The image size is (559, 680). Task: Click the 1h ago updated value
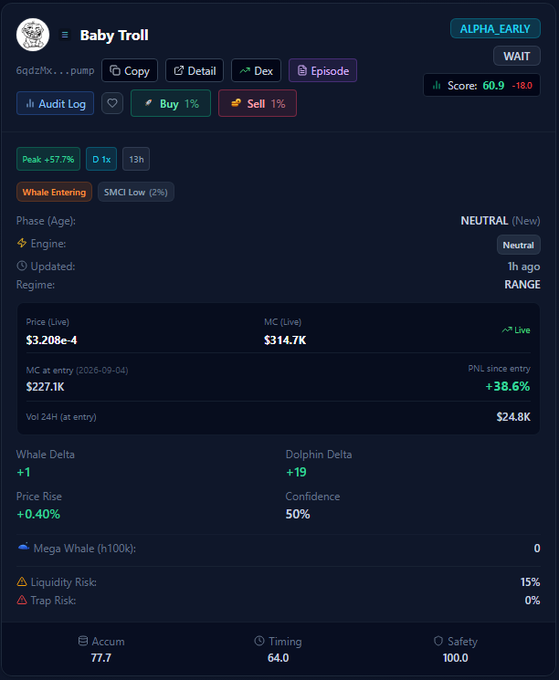point(524,266)
